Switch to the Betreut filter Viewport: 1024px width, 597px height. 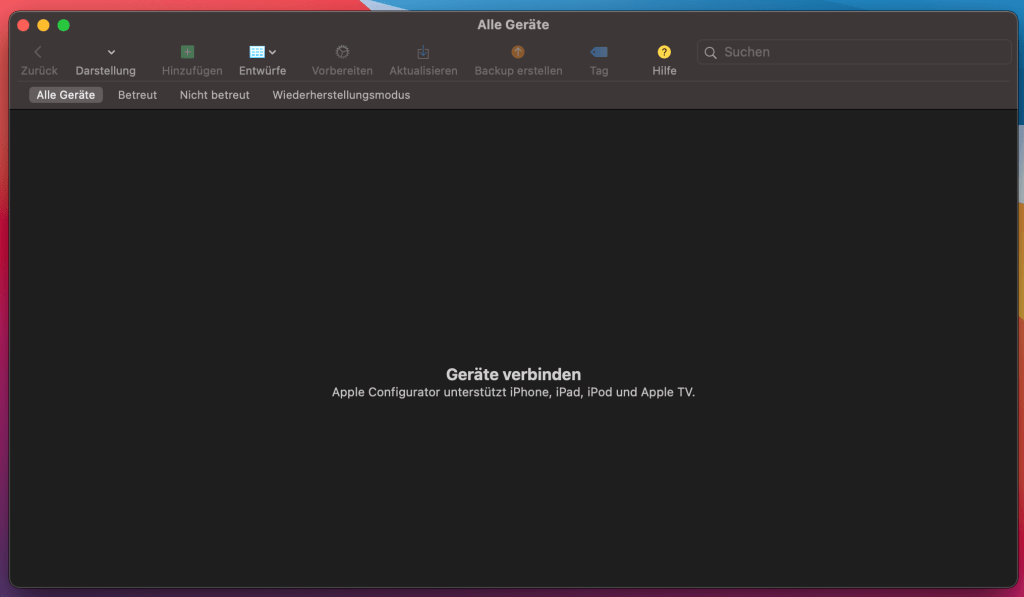[x=137, y=95]
